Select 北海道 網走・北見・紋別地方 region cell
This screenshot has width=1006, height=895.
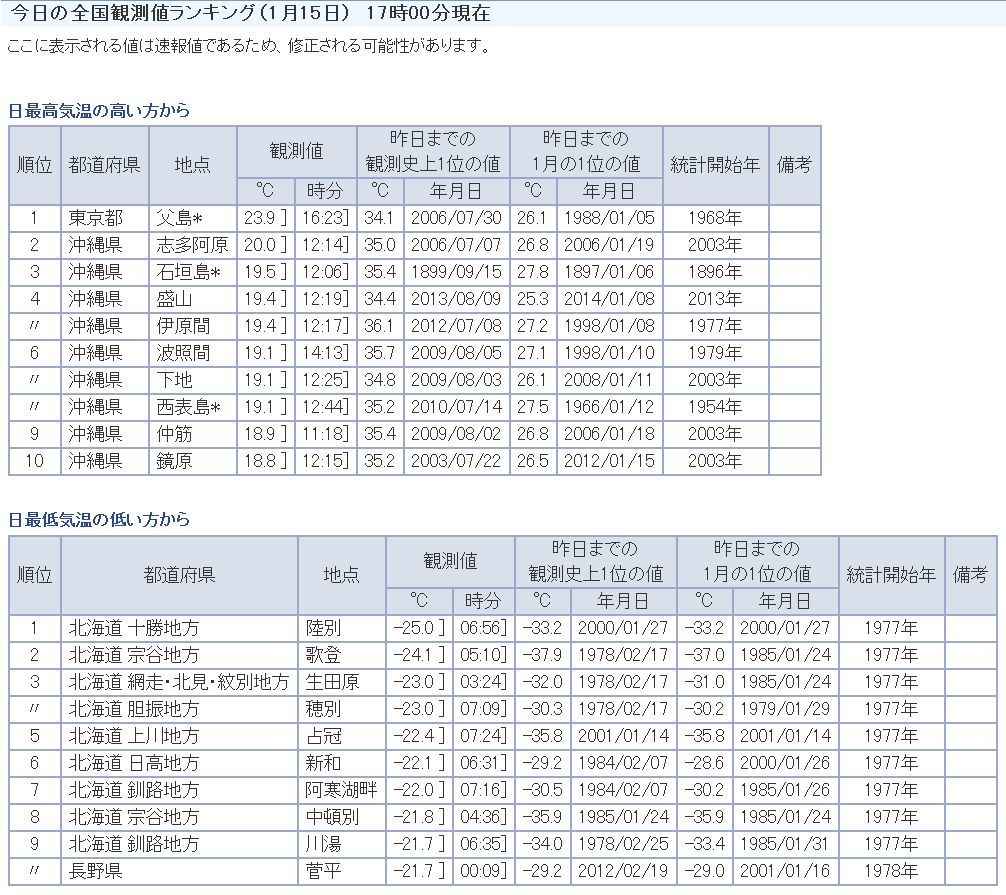tap(178, 682)
